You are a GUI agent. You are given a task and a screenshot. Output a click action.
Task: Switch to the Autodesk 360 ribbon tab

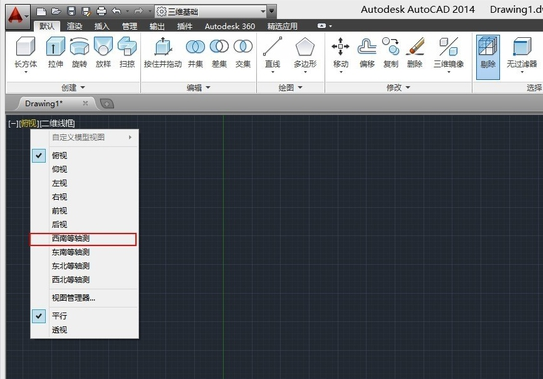coord(230,26)
